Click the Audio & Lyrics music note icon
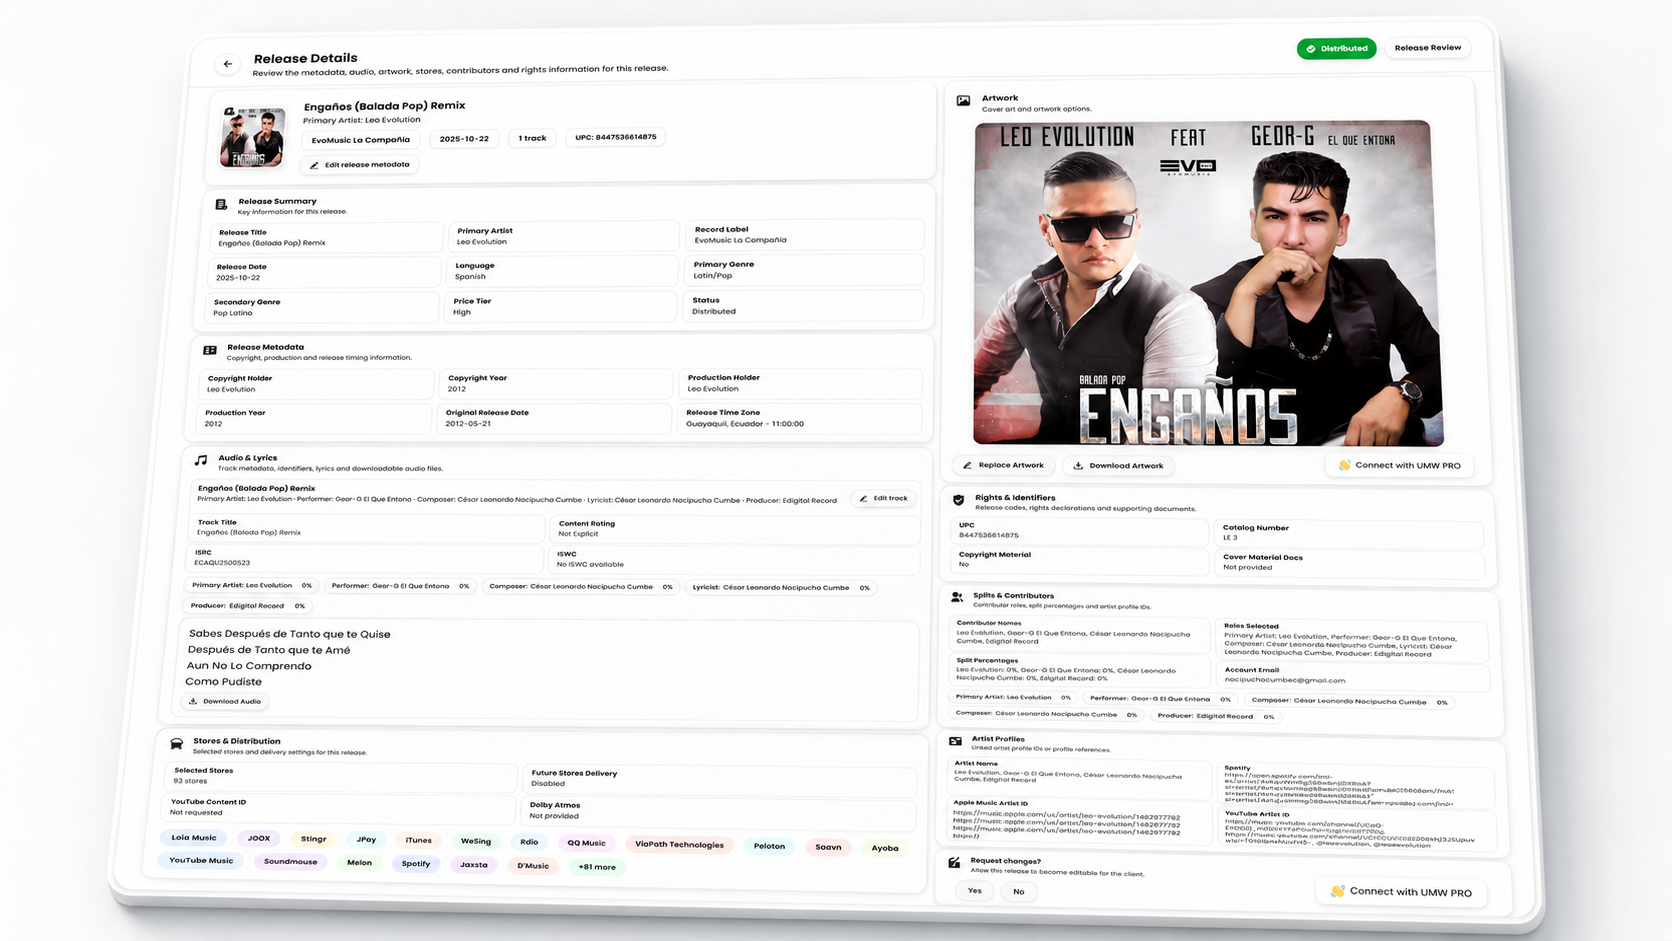The image size is (1672, 941). [x=201, y=461]
